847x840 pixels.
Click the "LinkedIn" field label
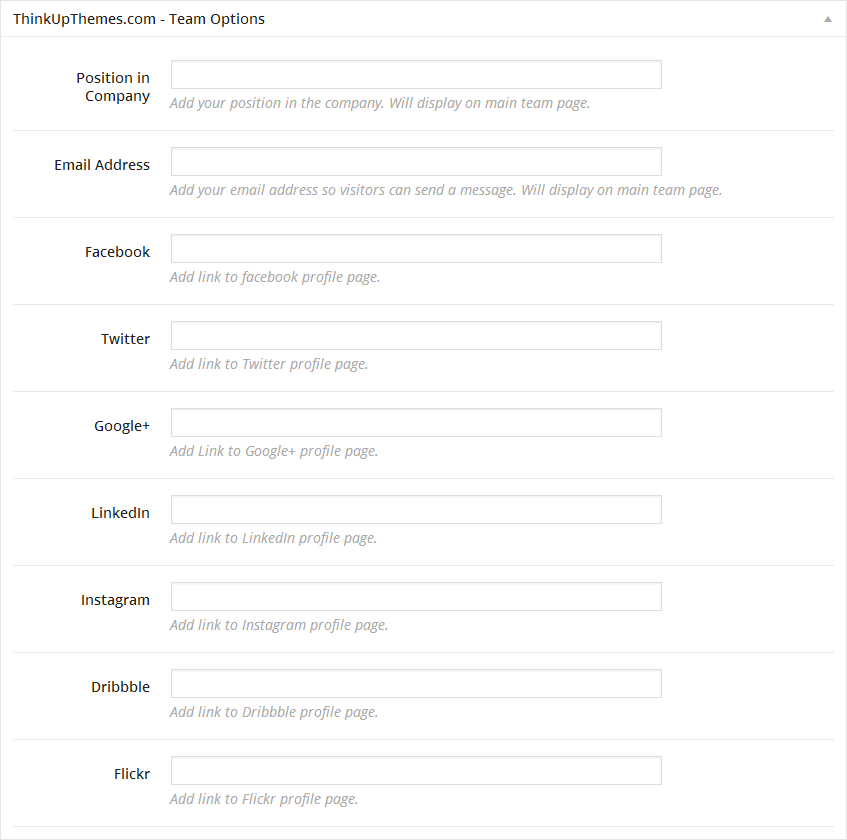pos(120,513)
